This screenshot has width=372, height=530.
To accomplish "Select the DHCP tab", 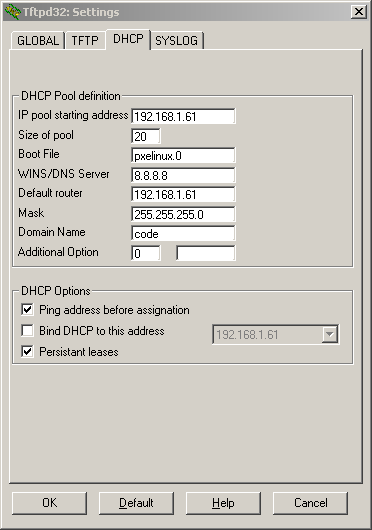I will [128, 39].
